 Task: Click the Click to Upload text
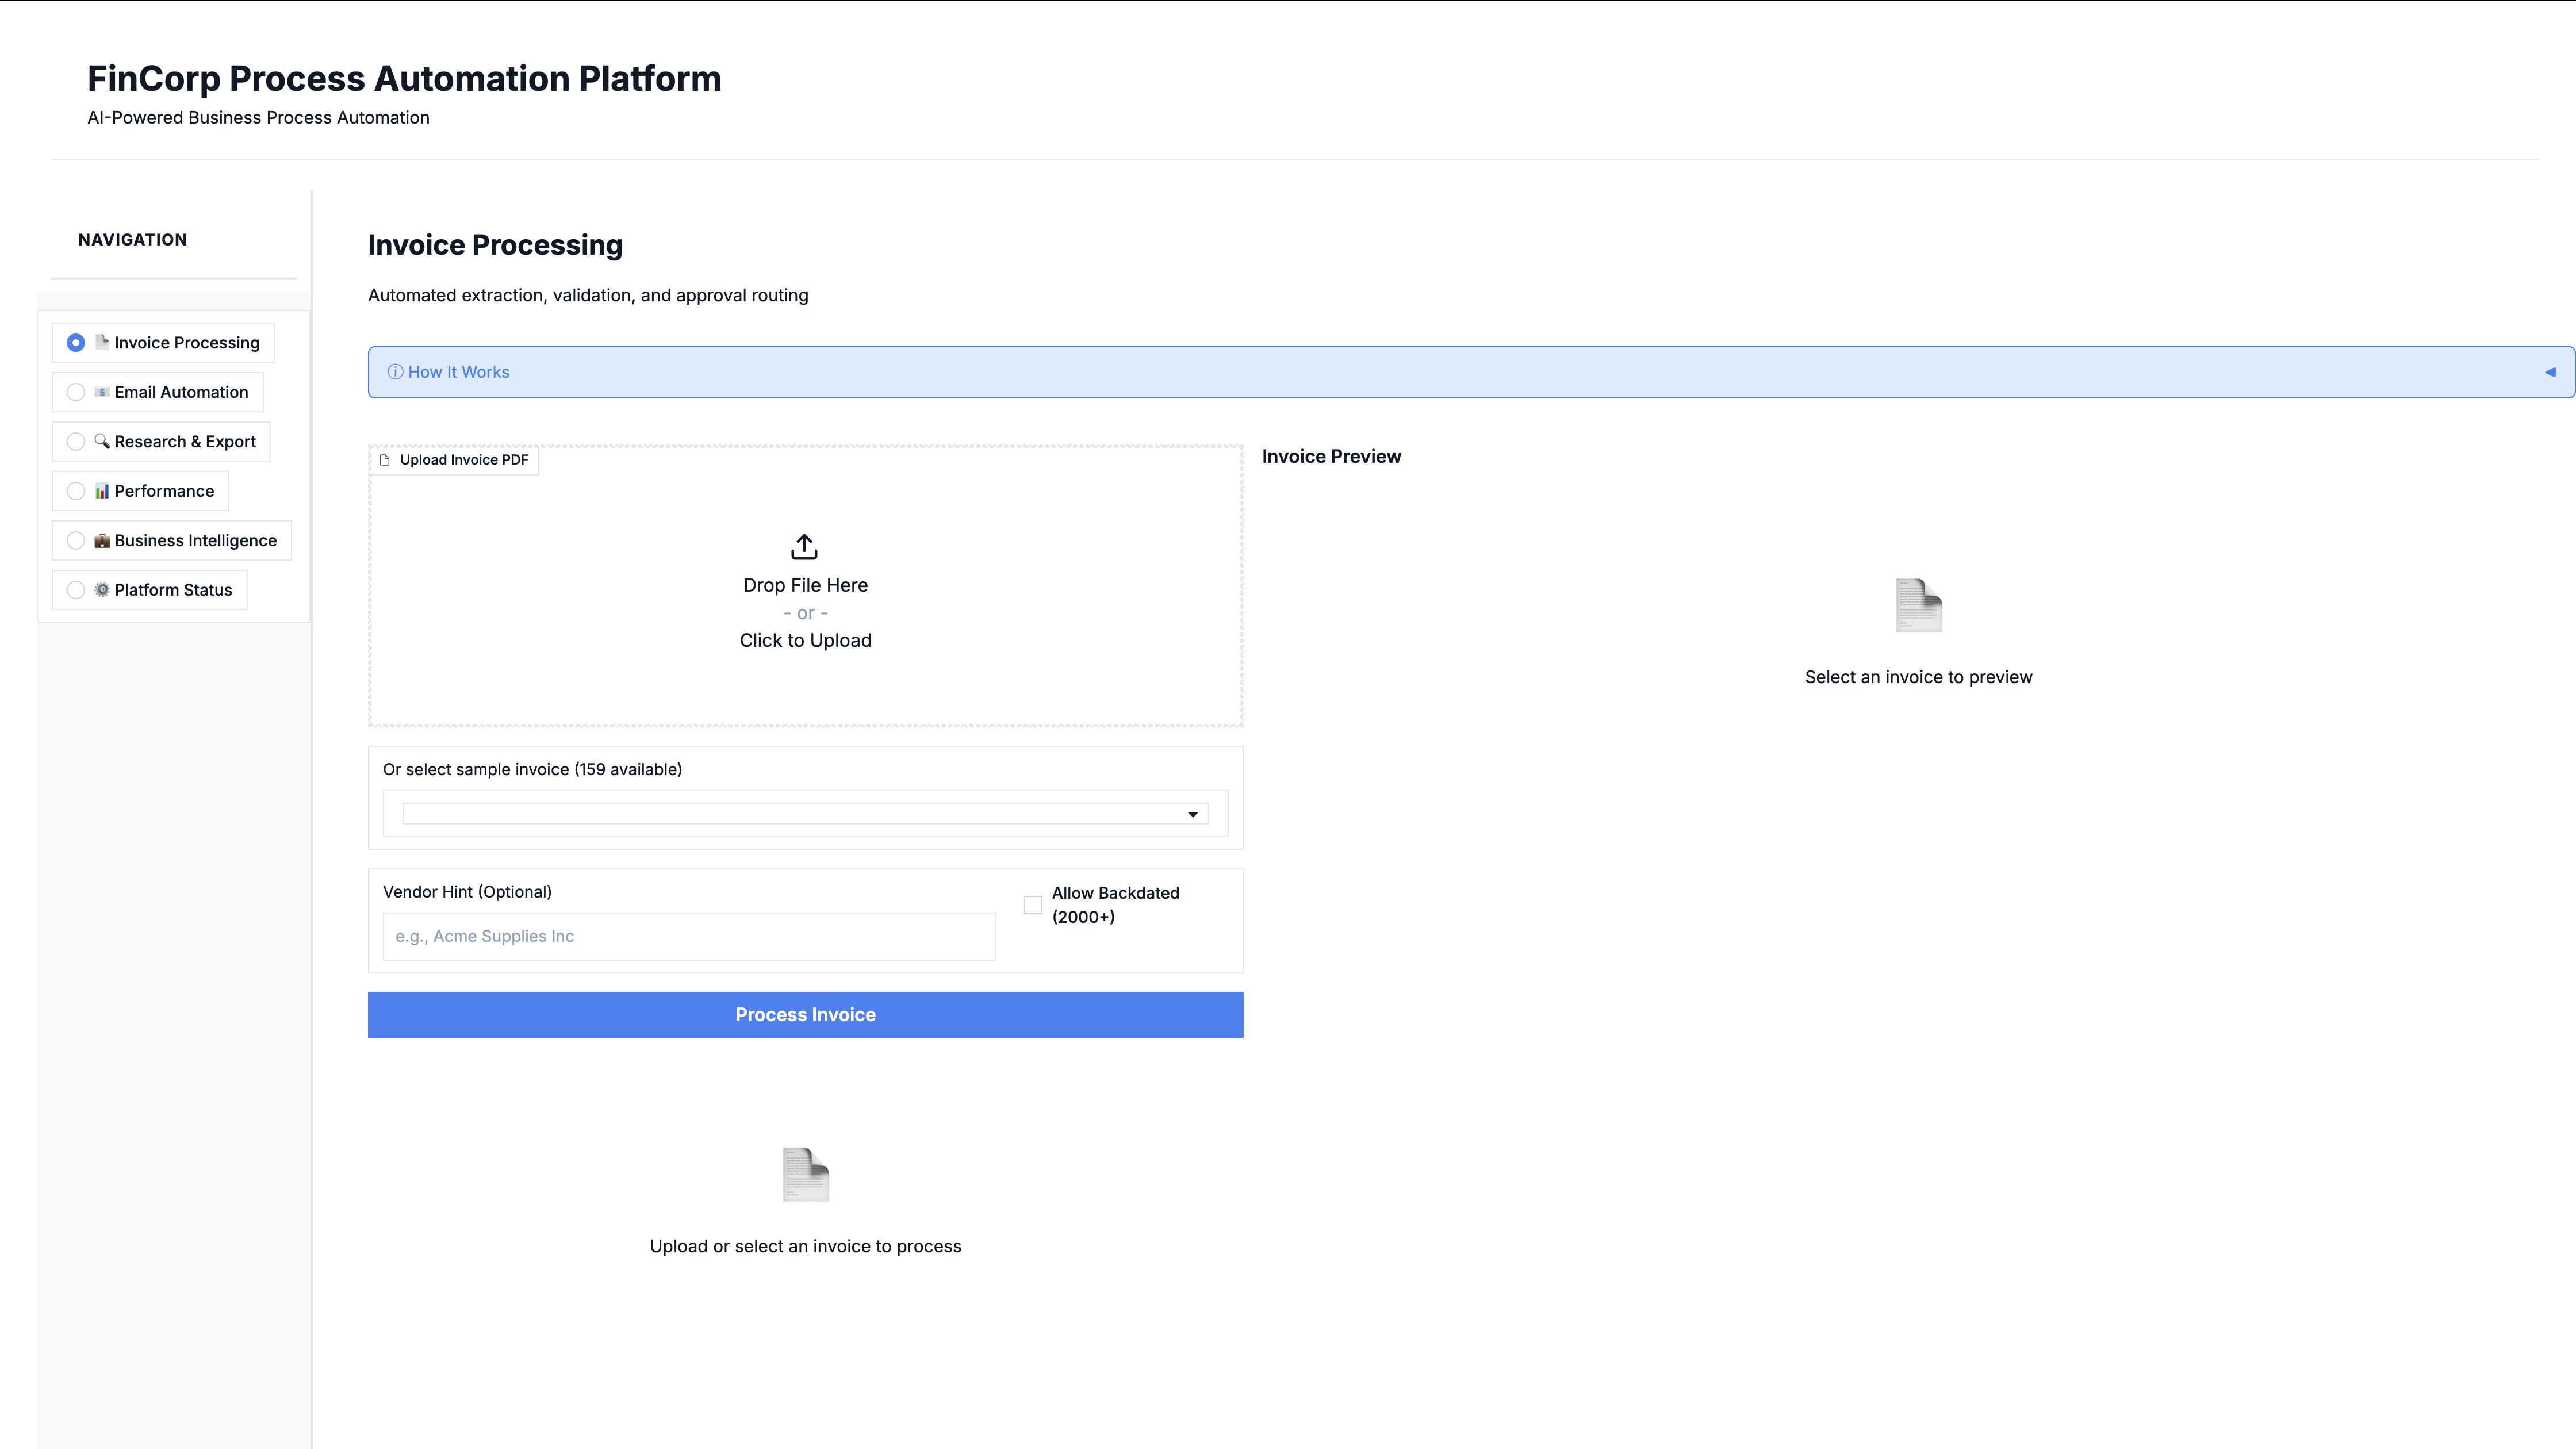[805, 640]
